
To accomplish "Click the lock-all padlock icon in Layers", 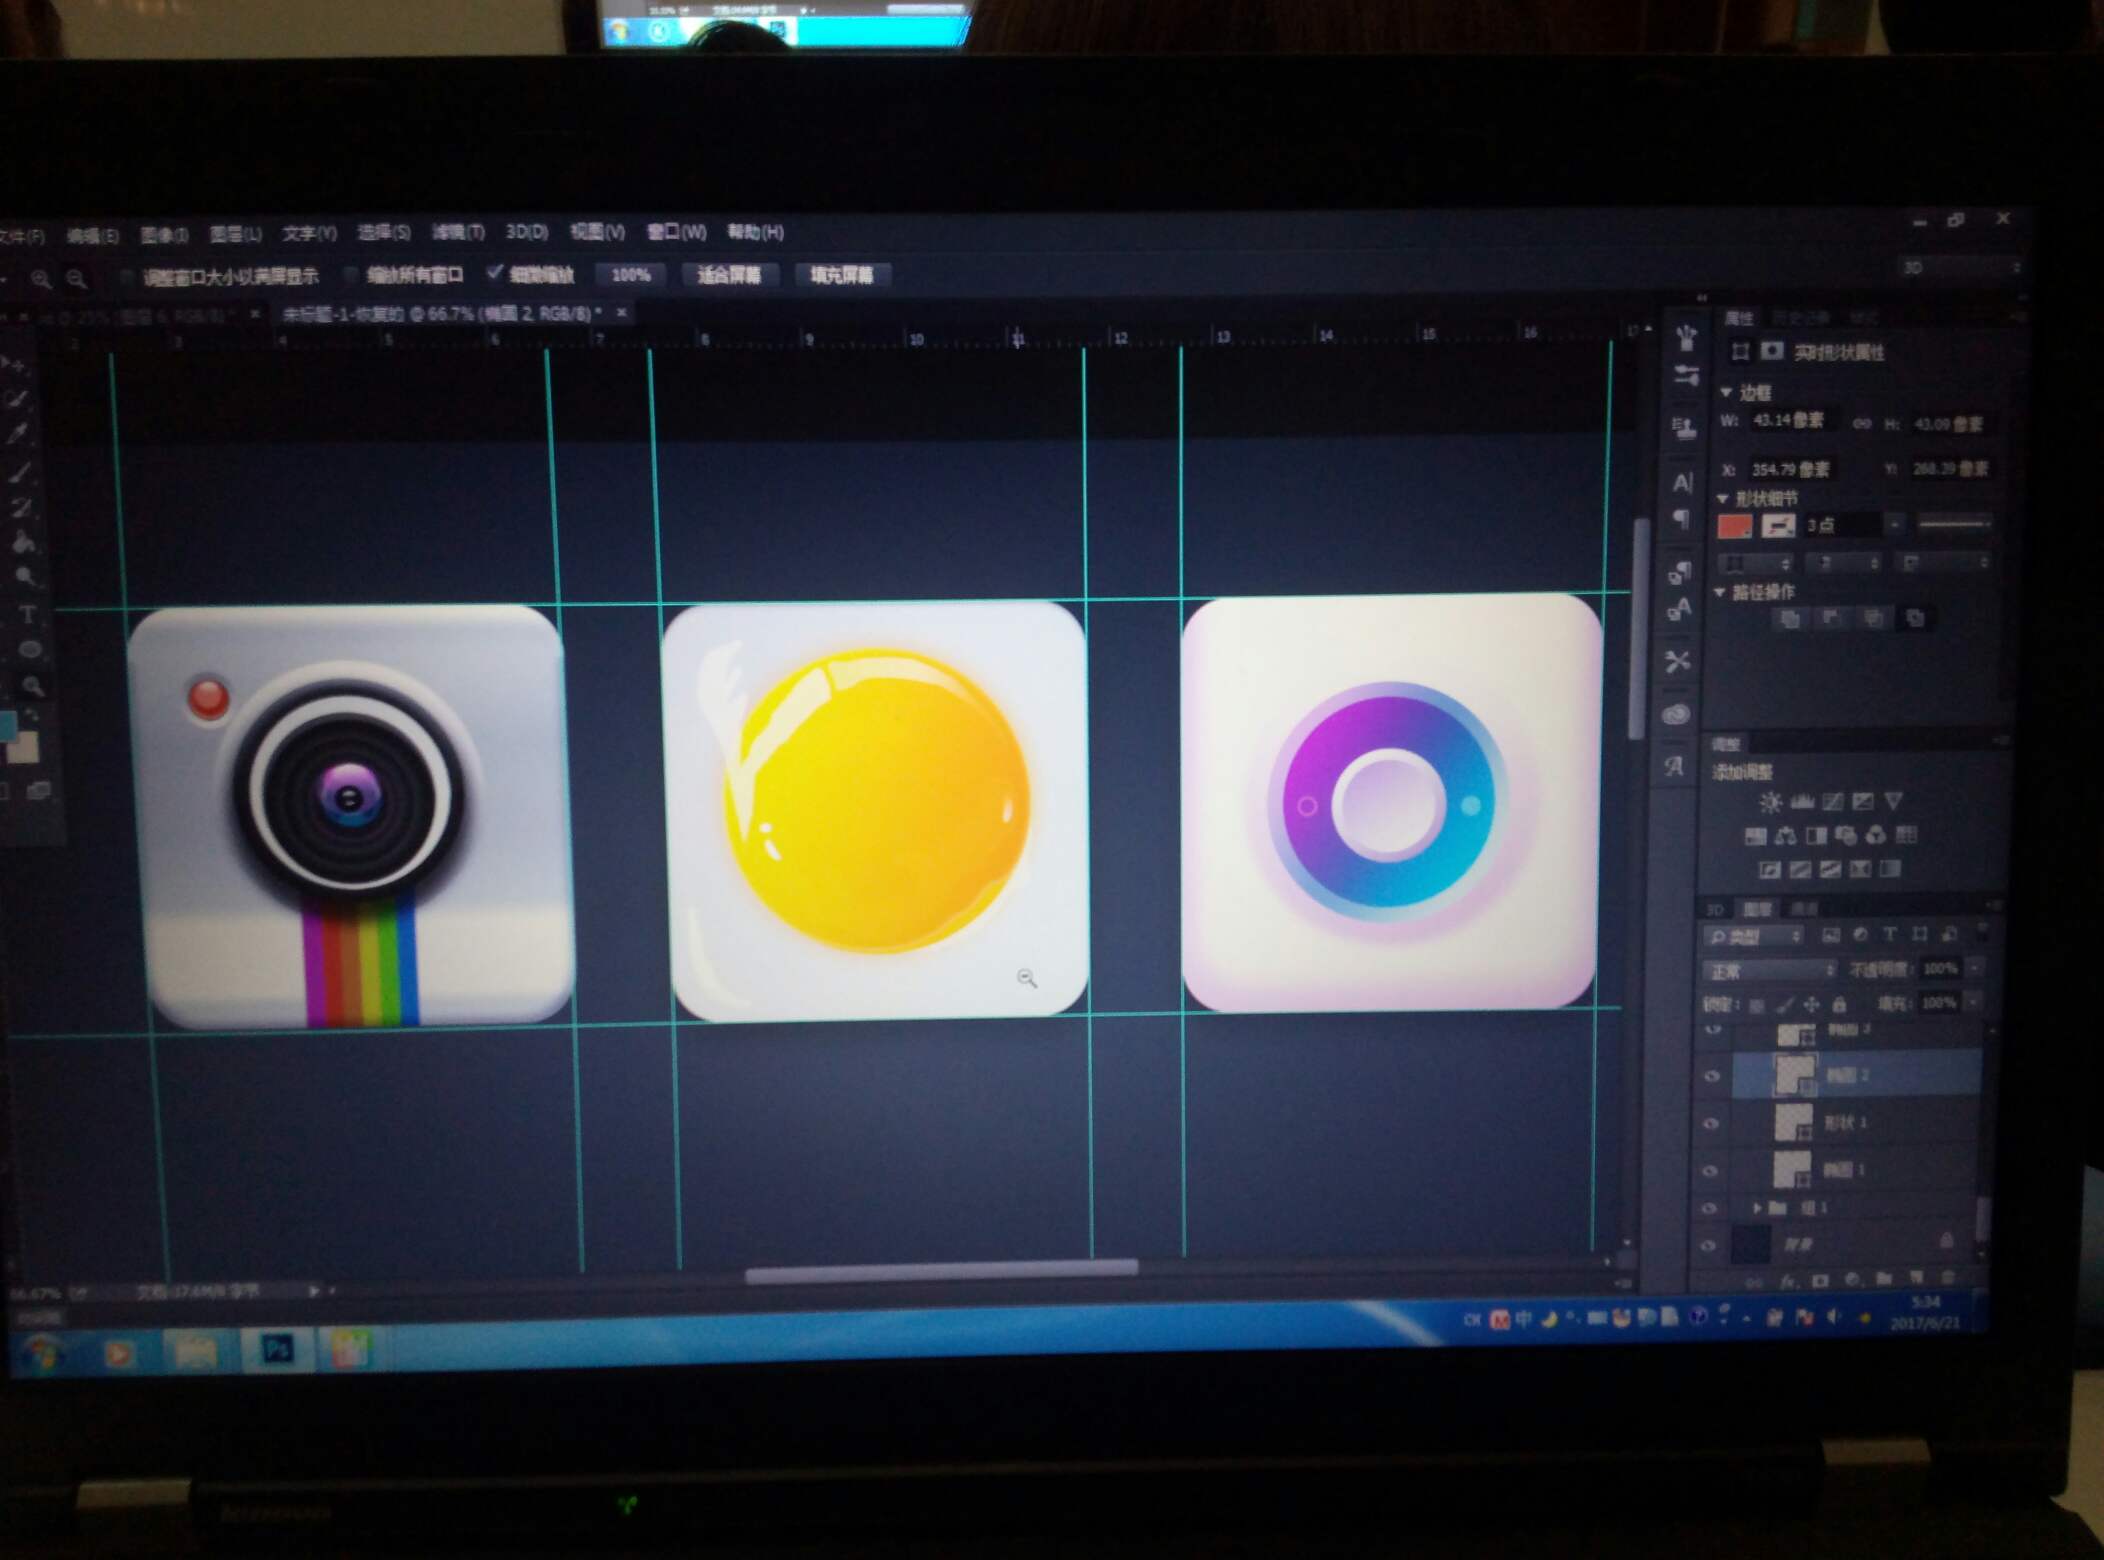I will [1838, 1003].
